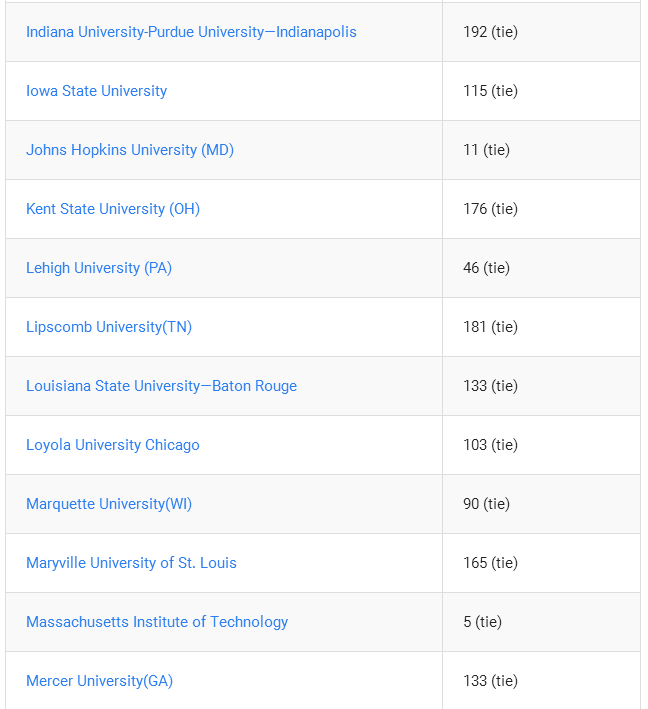Open the Marquette University(WI) link
This screenshot has width=648, height=709.
tap(109, 504)
